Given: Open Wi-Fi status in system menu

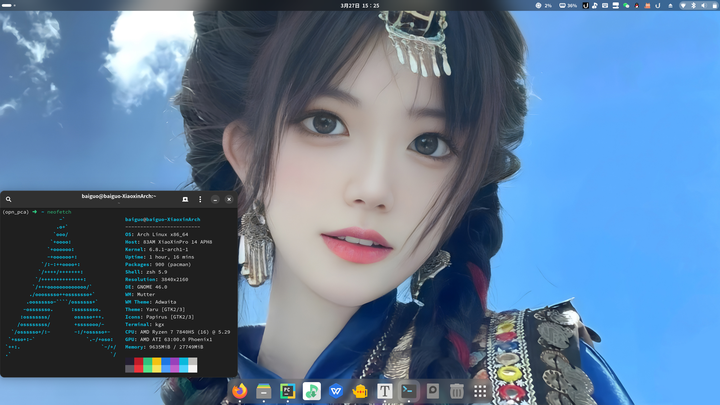Looking at the screenshot, I should coord(683,6).
